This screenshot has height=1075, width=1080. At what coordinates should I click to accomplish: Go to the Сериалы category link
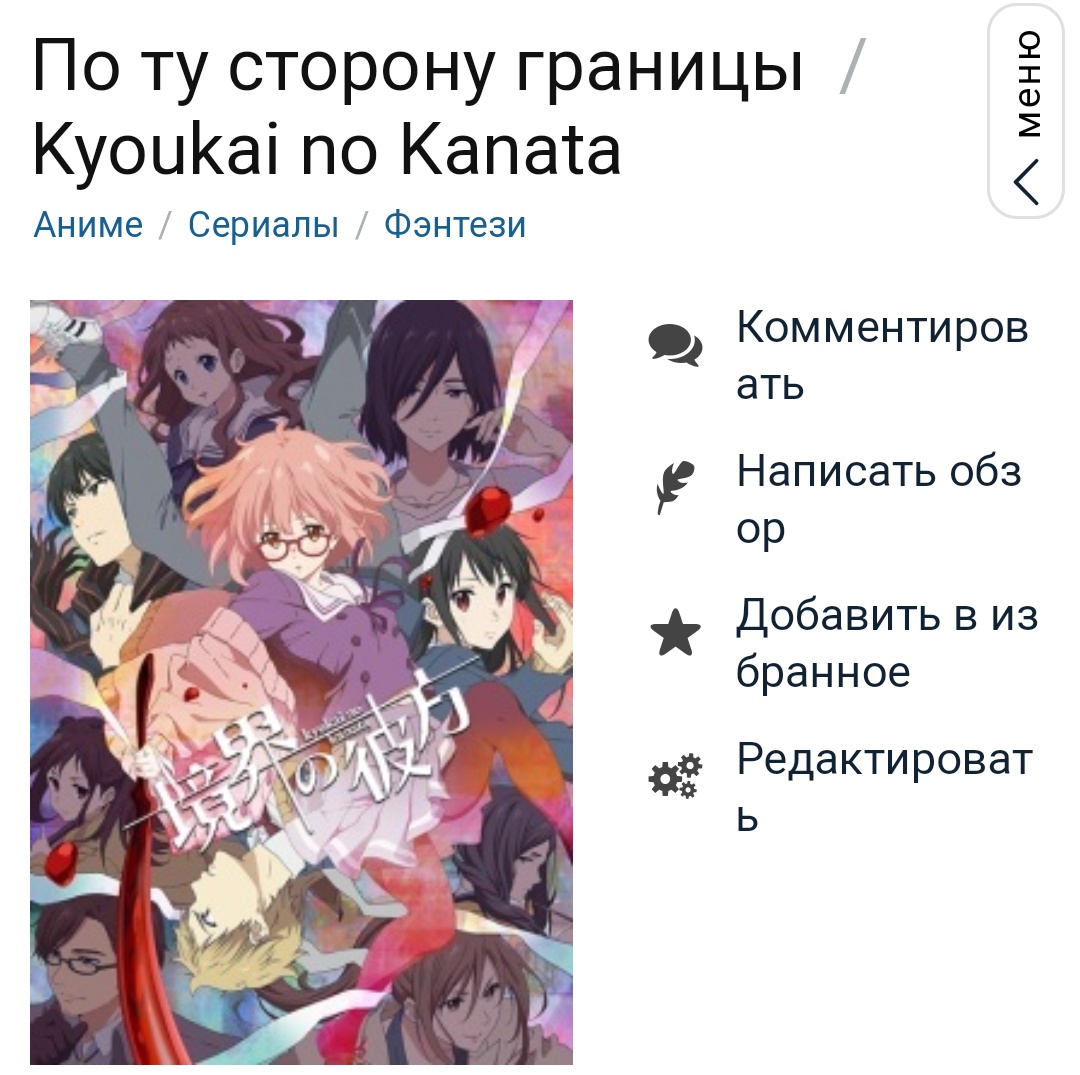point(264,225)
